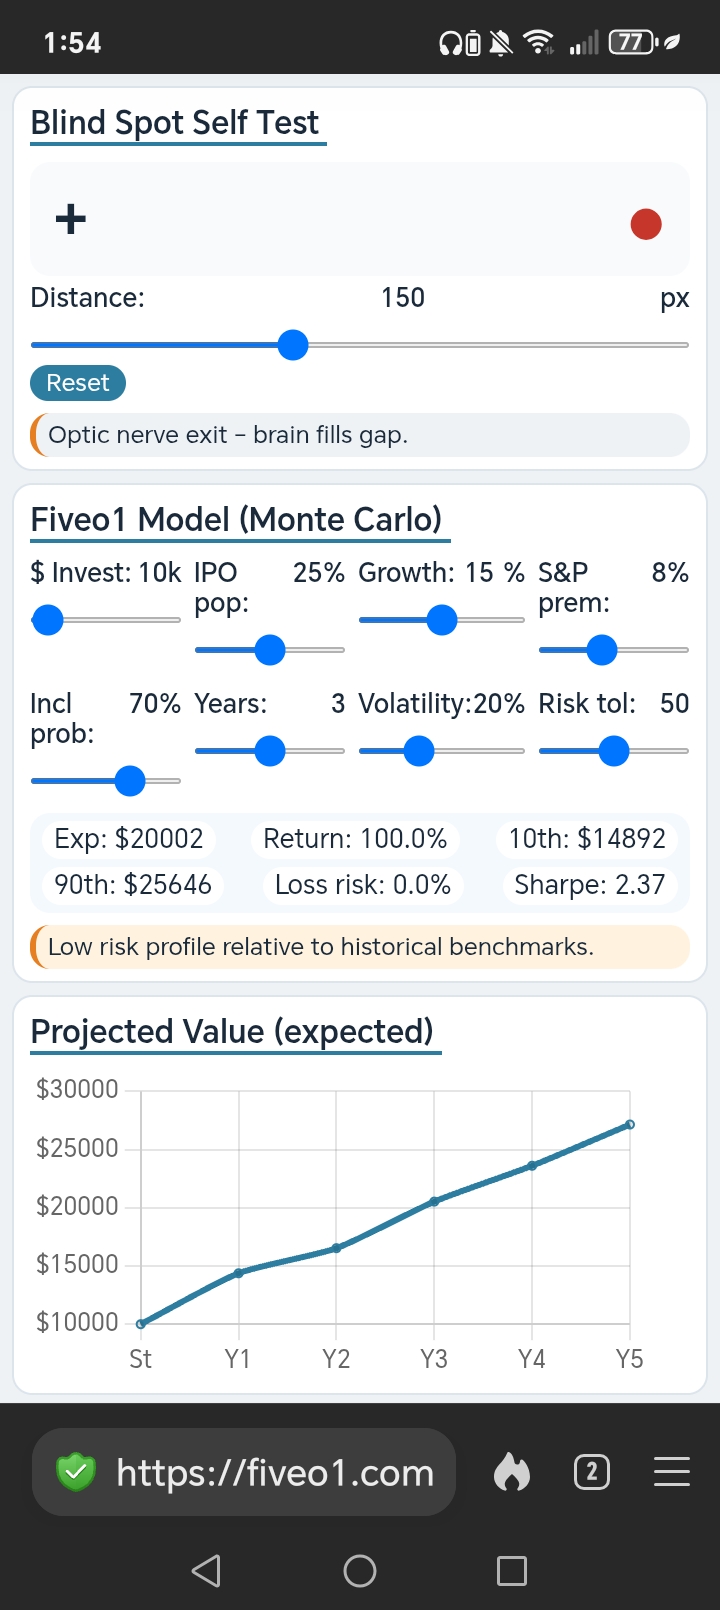This screenshot has height=1610, width=720.
Task: Click the Incl prob slider handle
Action: [x=130, y=781]
